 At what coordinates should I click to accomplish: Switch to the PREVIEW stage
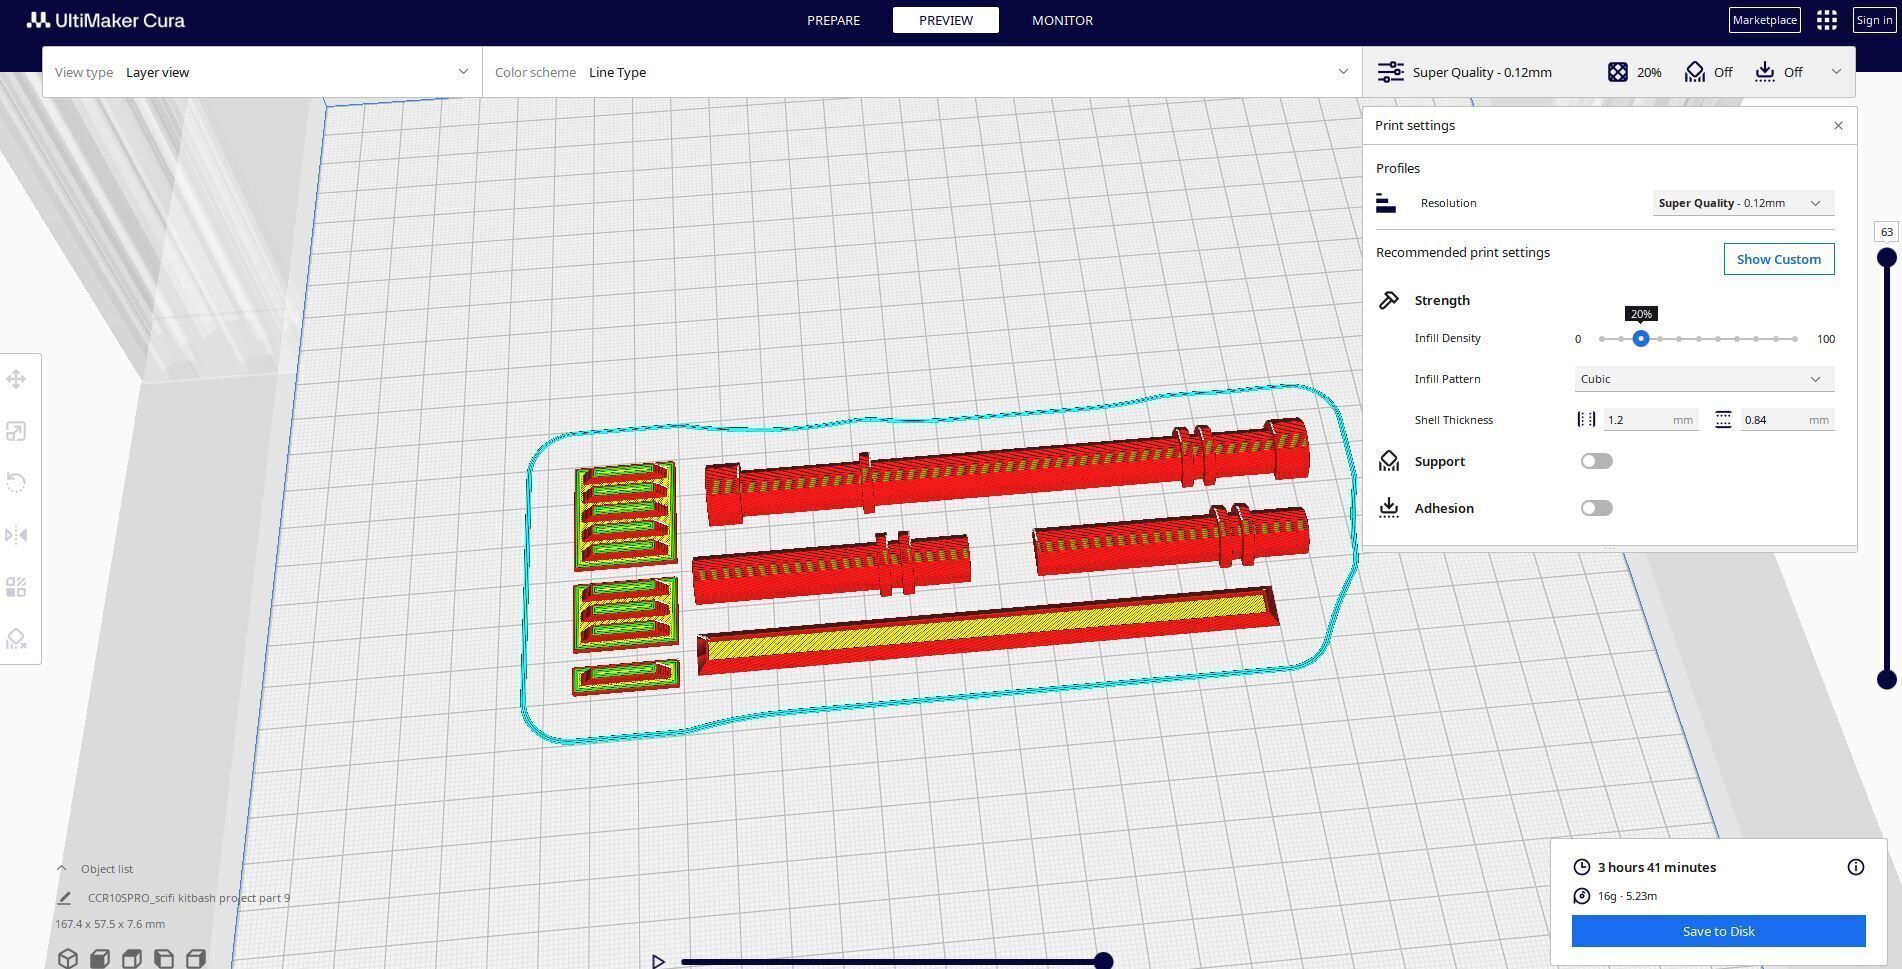946,20
